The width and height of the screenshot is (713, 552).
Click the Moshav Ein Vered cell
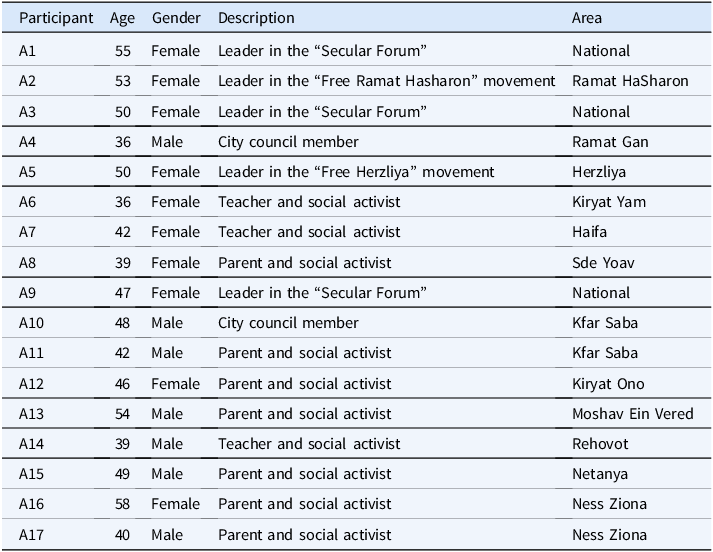(x=633, y=414)
